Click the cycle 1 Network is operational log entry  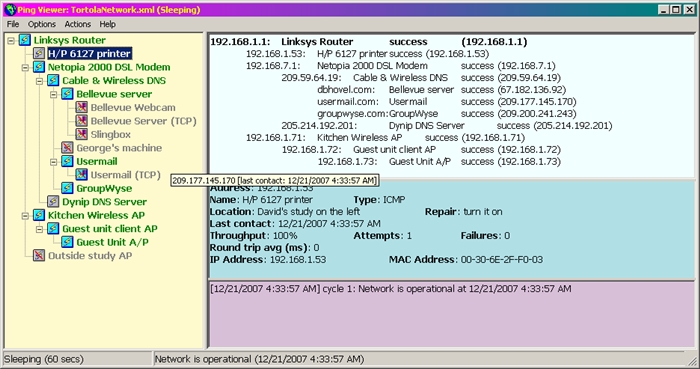tap(391, 289)
